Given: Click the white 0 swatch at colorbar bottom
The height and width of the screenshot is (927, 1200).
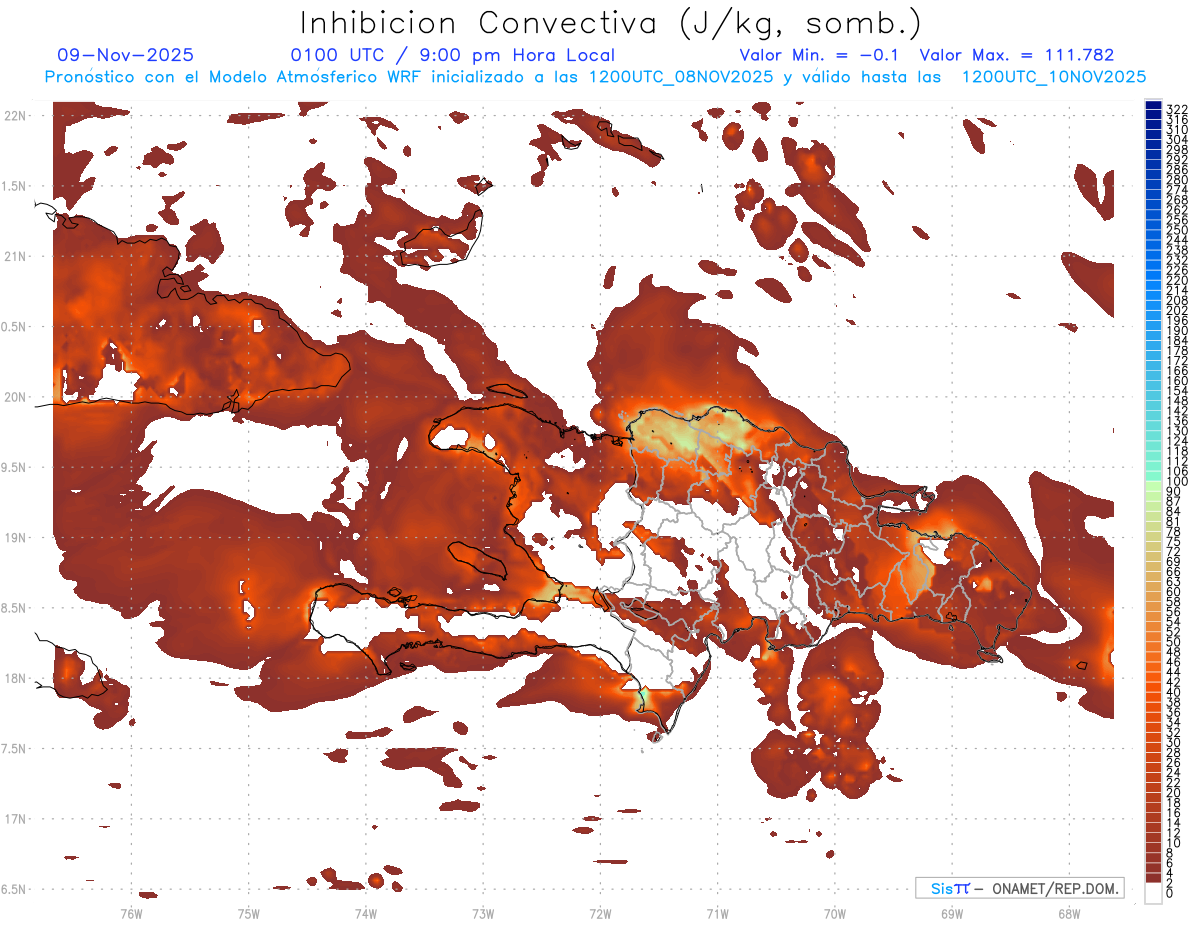Looking at the screenshot, I should coord(1153,893).
